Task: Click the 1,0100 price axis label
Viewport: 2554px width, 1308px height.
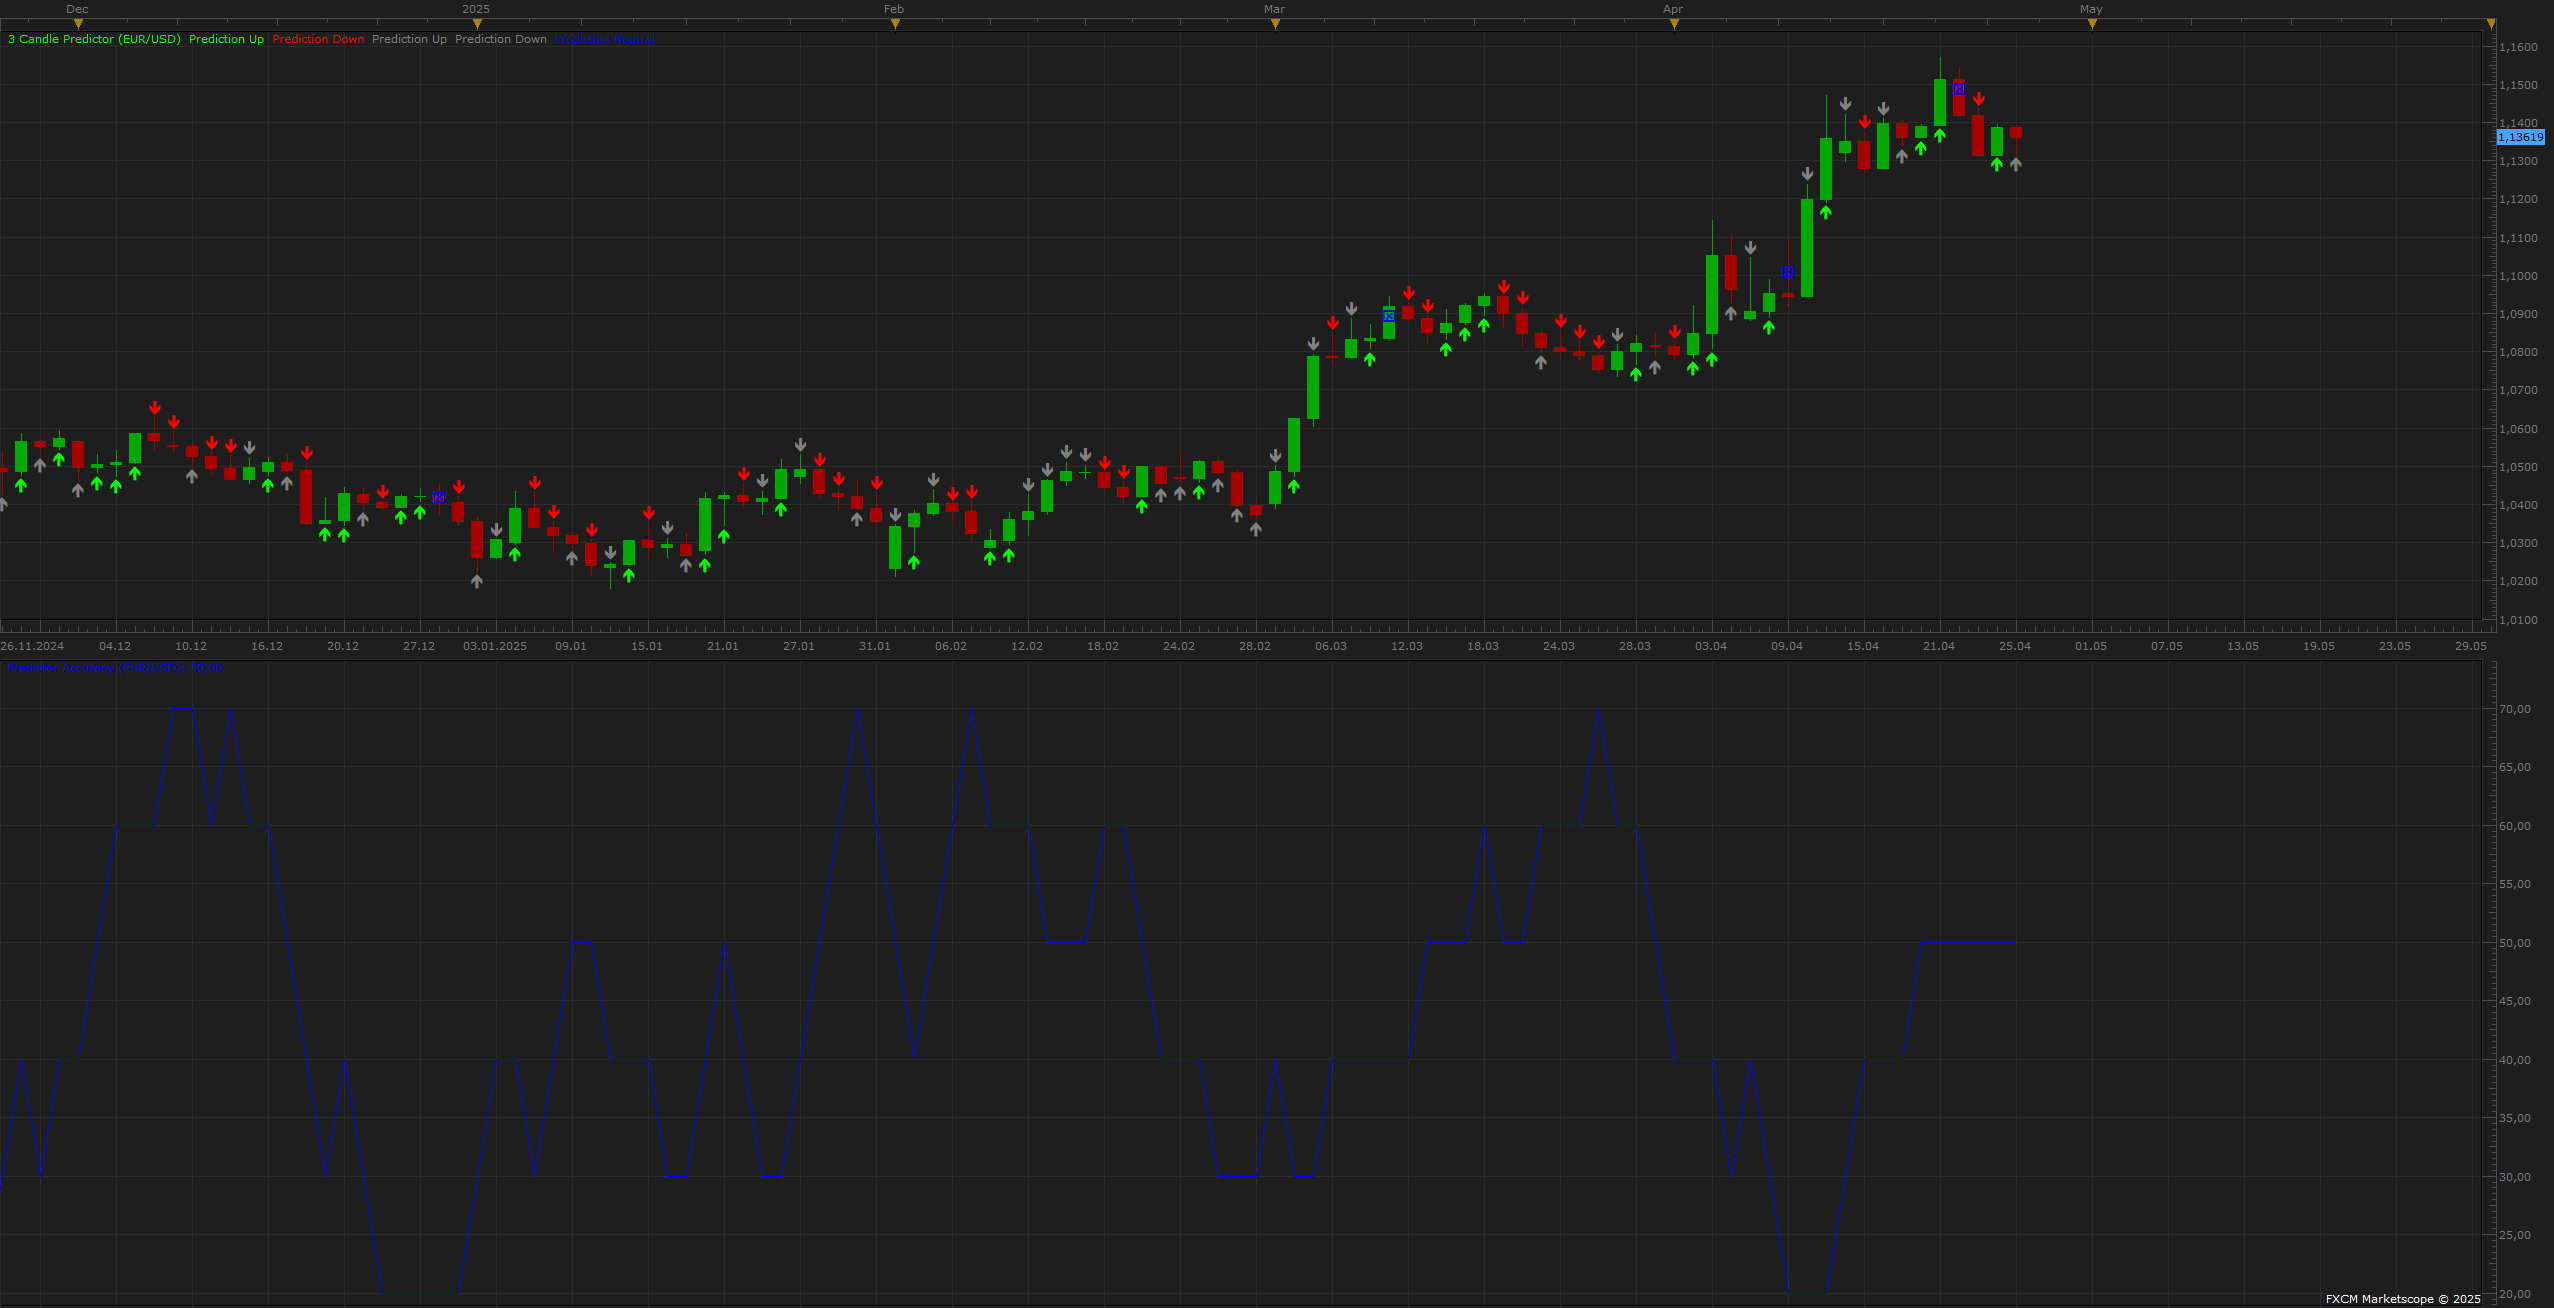Action: coord(2518,620)
